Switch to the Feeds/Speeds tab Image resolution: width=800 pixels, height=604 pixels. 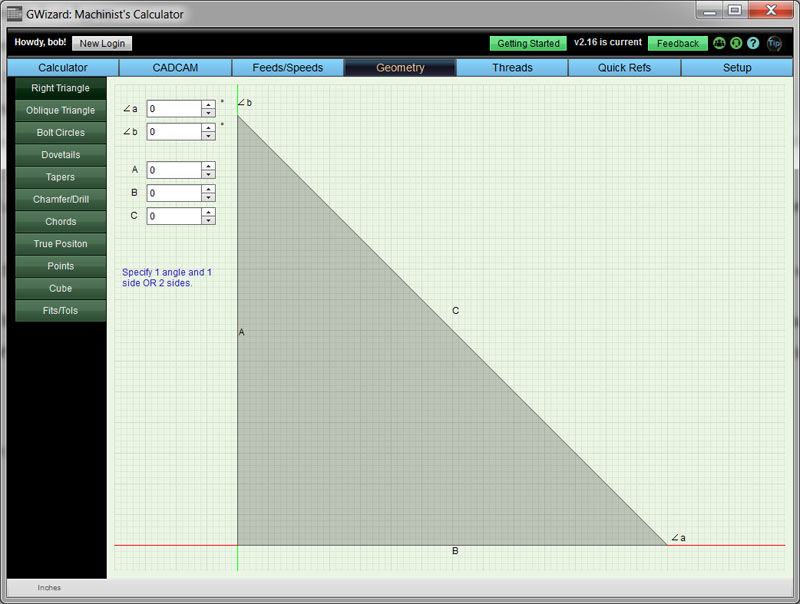coord(289,67)
